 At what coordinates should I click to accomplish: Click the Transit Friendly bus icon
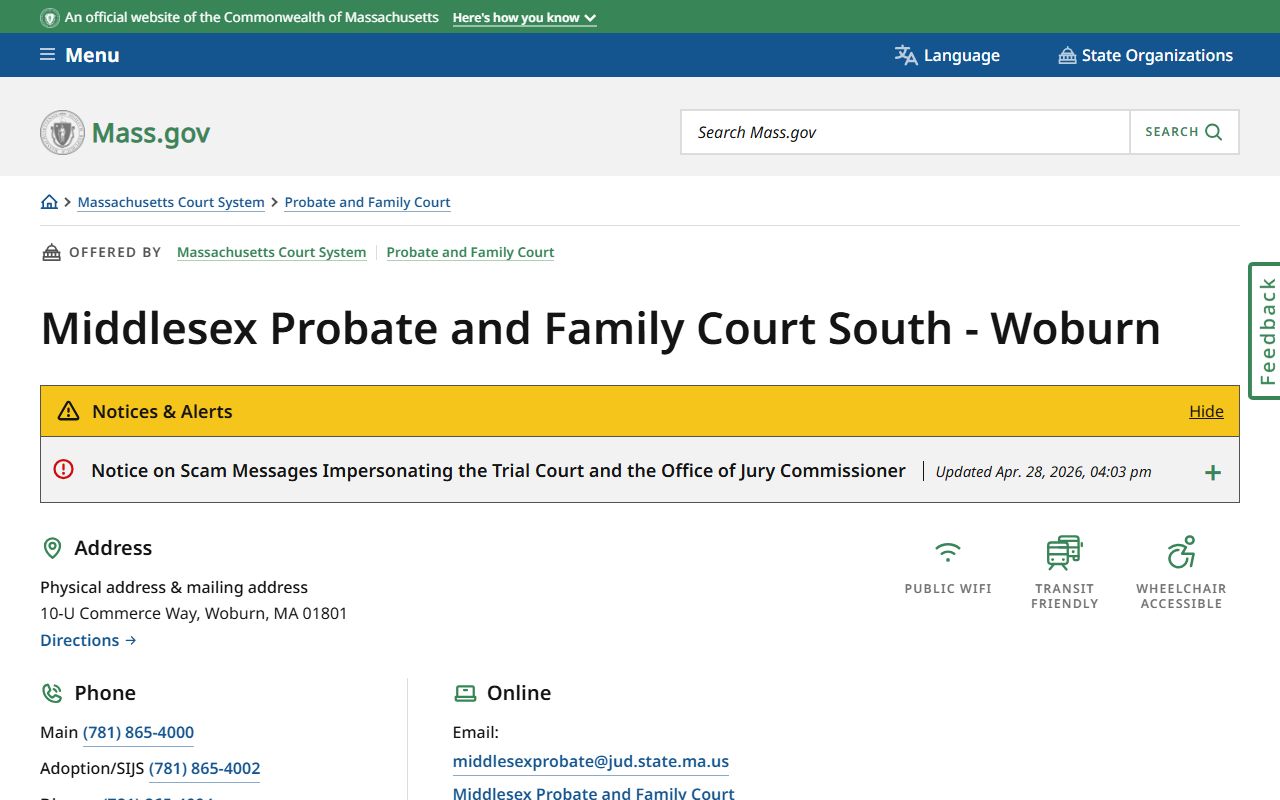1064,552
